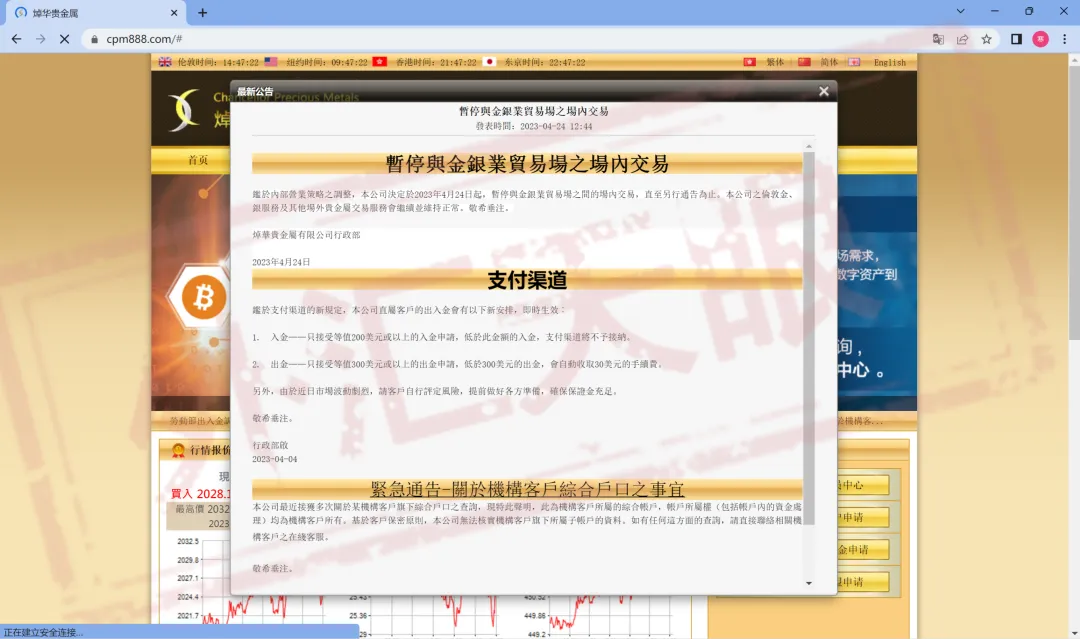The height and width of the screenshot is (639, 1080).
Task: Stop loading the page
Action: coord(65,39)
